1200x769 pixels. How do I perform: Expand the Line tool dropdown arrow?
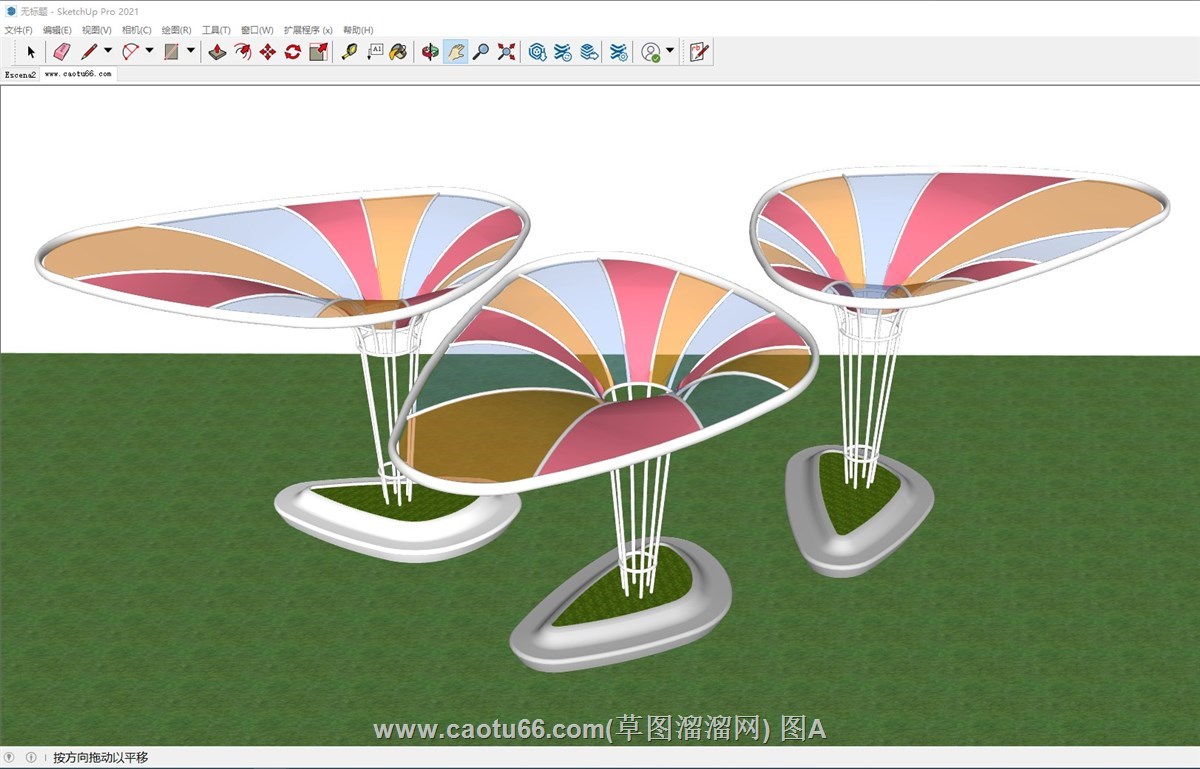(x=108, y=51)
